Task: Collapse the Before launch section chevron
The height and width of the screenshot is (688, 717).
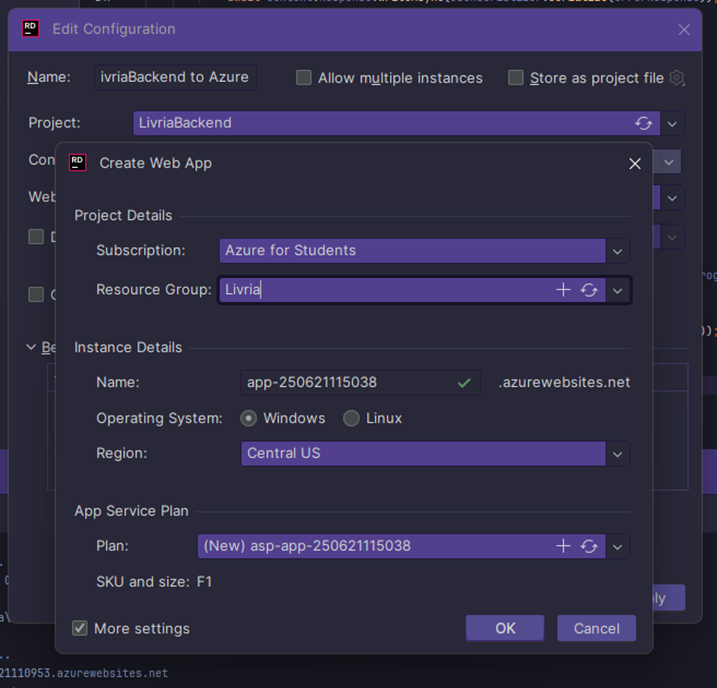Action: (31, 347)
